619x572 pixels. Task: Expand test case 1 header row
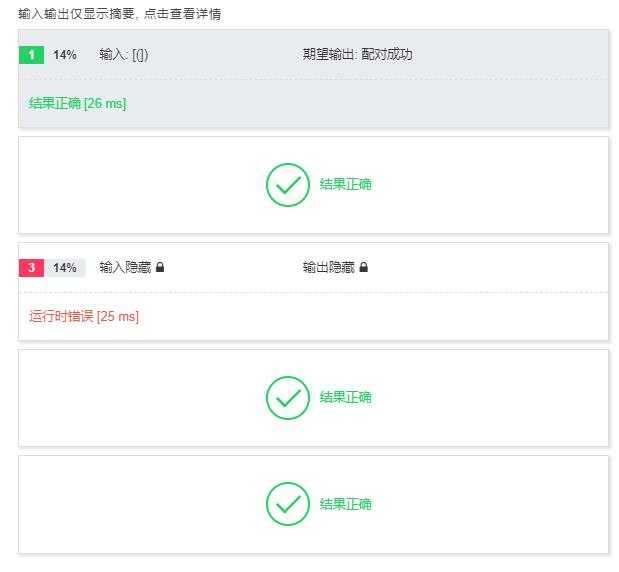click(313, 54)
